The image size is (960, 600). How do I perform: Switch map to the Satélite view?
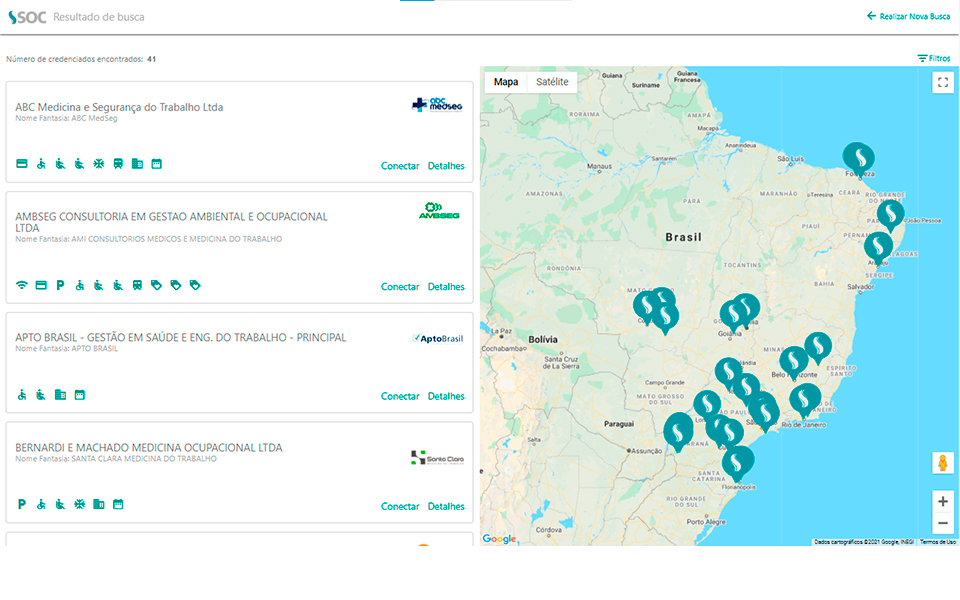(552, 82)
